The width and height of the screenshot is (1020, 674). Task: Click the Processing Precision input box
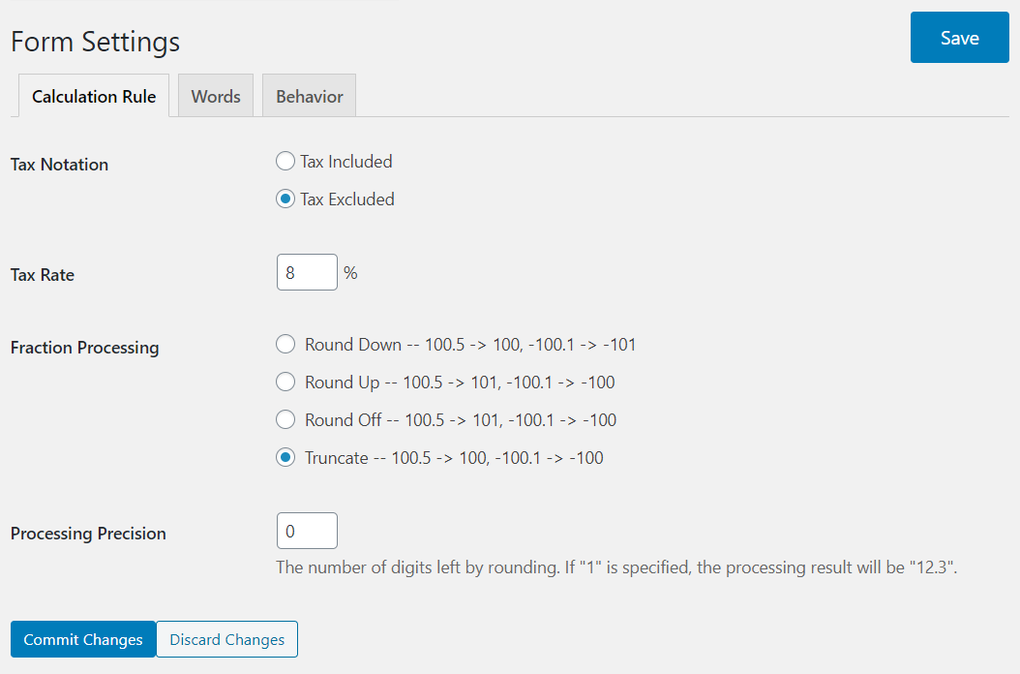click(x=307, y=531)
